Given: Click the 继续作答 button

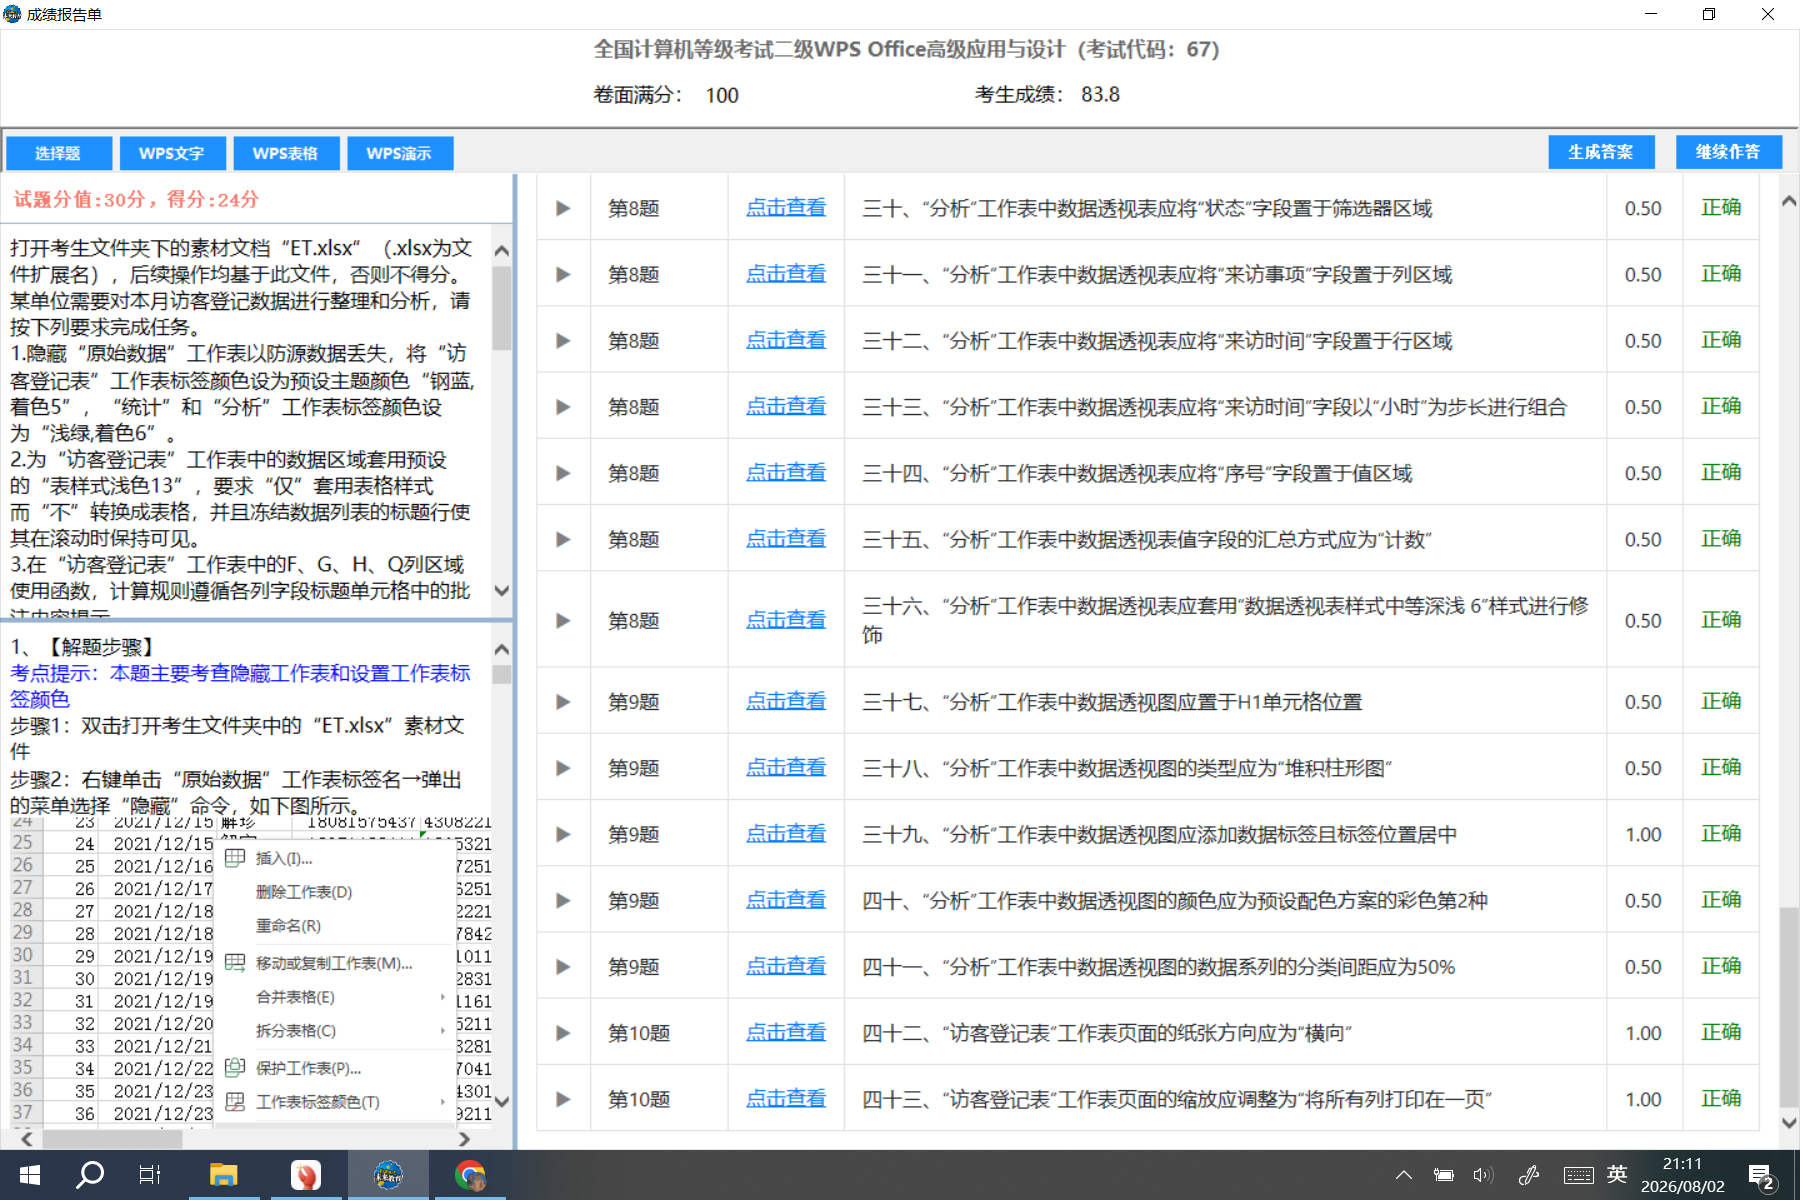Looking at the screenshot, I should click(1729, 152).
